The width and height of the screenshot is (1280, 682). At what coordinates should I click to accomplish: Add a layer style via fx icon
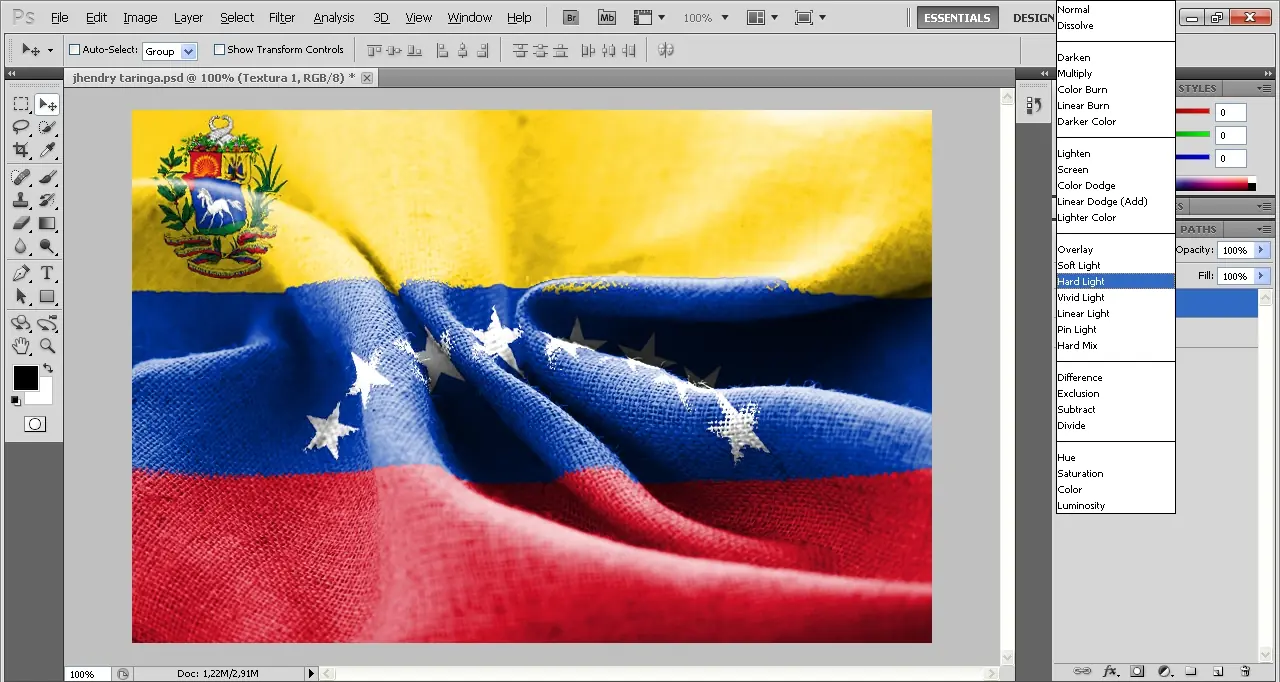tap(1110, 671)
